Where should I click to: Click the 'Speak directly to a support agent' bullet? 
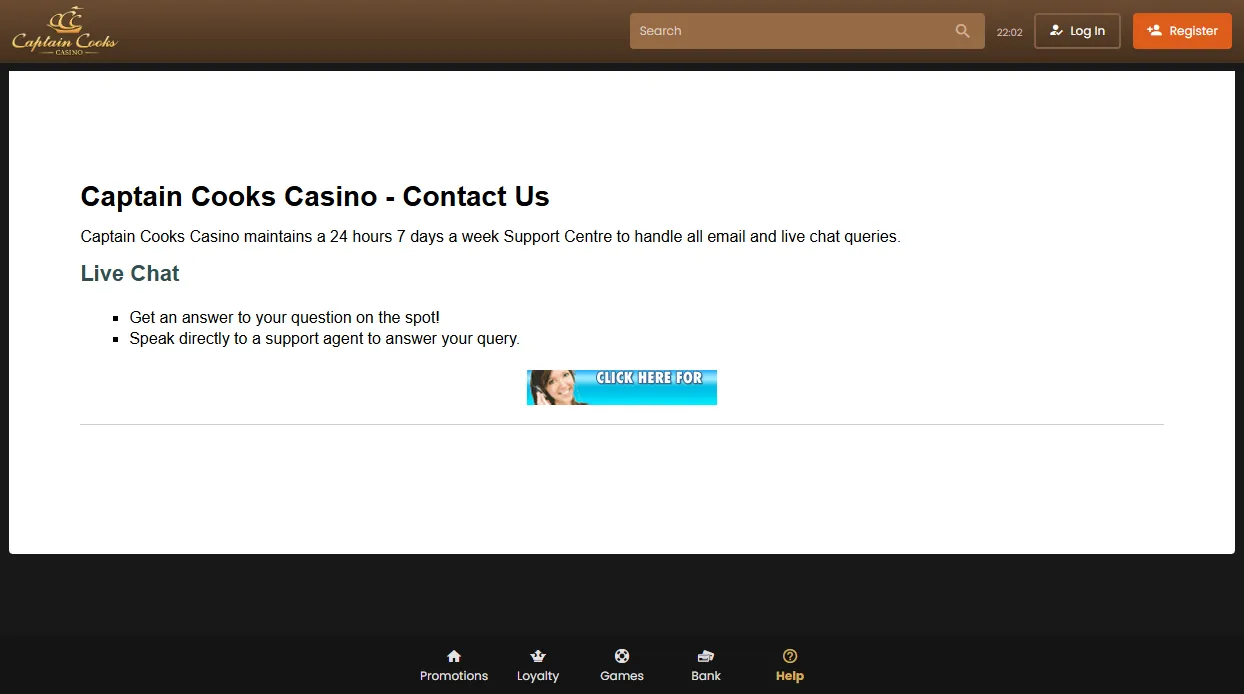[325, 339]
